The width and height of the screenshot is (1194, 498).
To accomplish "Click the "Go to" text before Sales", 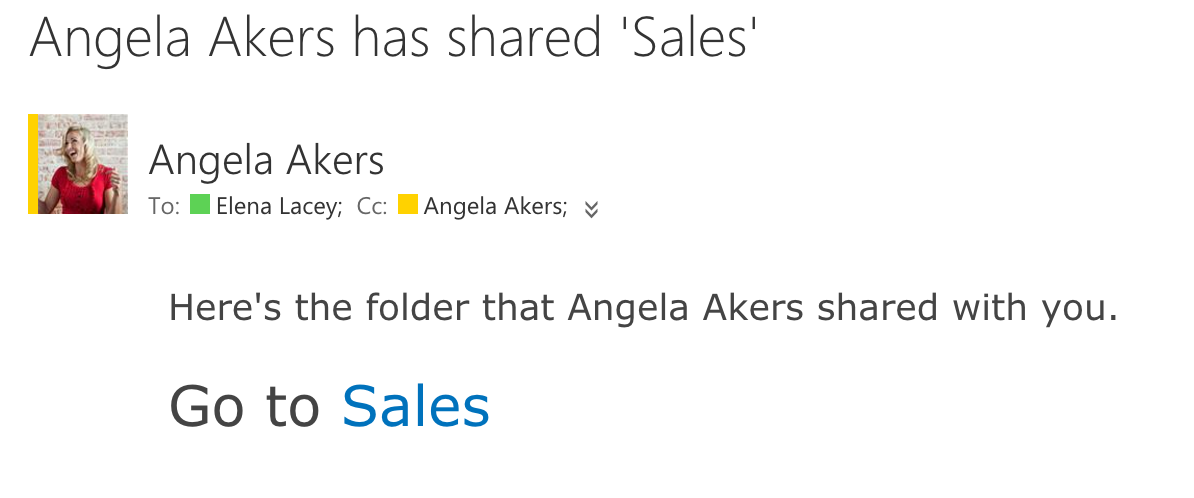I will 244,407.
